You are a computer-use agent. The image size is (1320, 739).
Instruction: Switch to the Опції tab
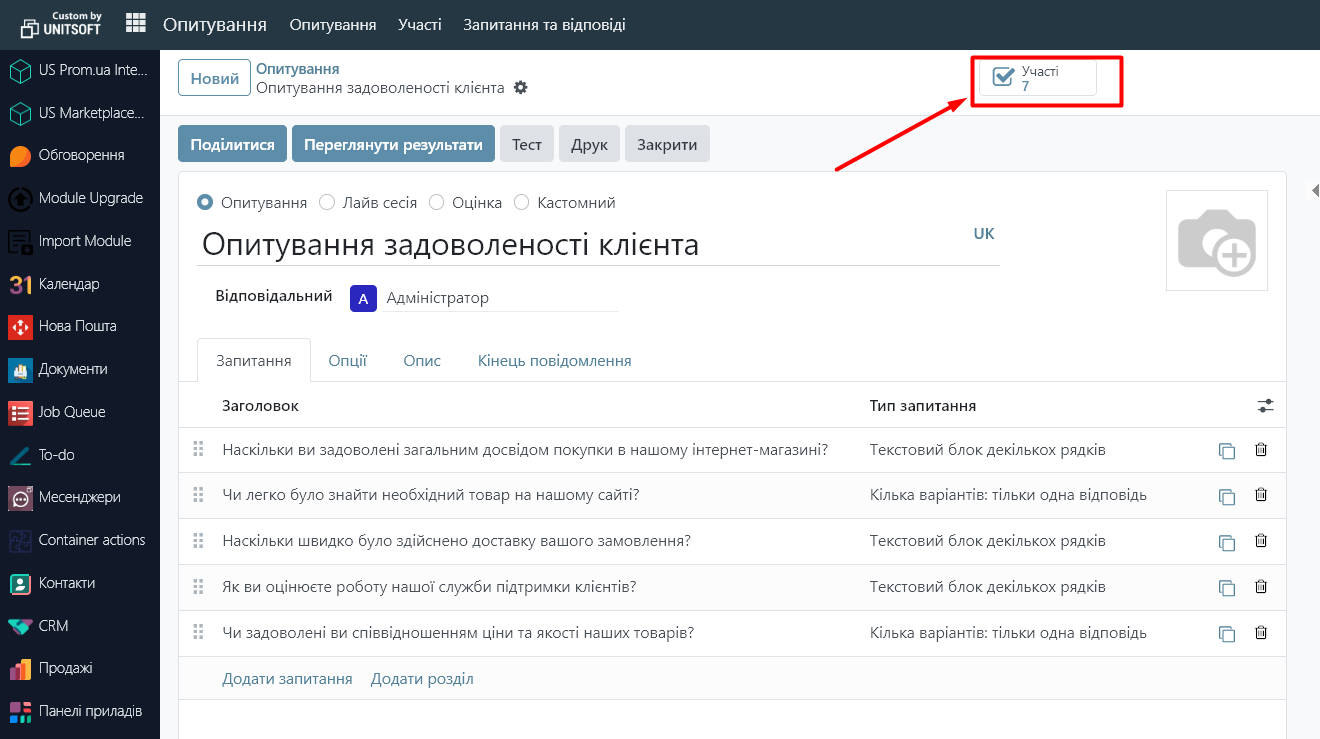coord(347,361)
